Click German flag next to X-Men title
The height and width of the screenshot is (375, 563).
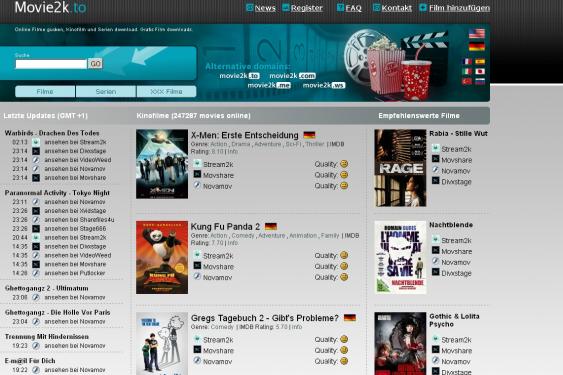pos(309,135)
